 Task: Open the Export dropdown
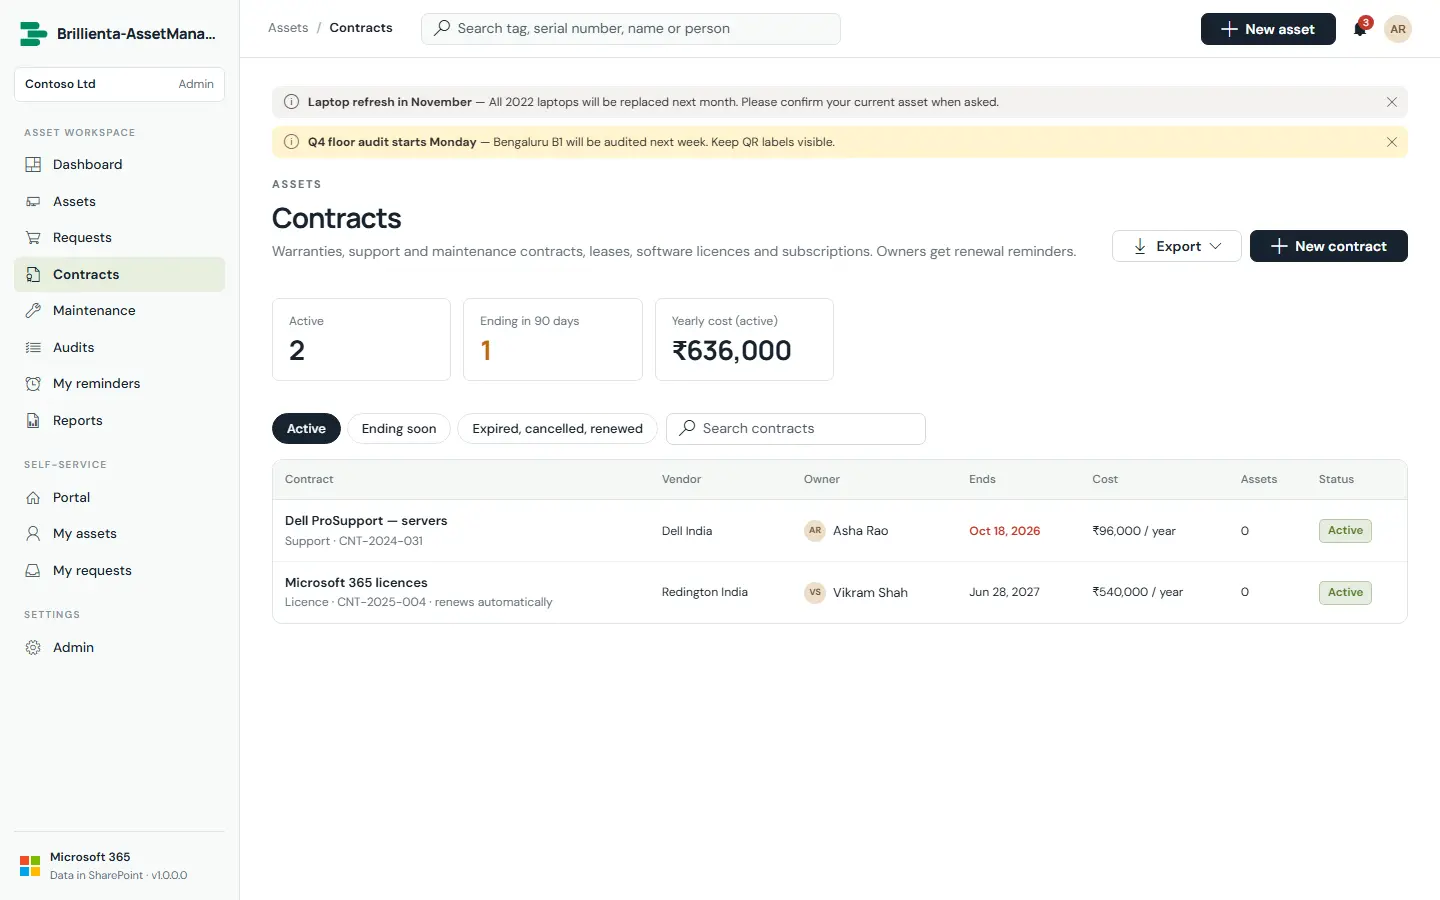(1177, 246)
